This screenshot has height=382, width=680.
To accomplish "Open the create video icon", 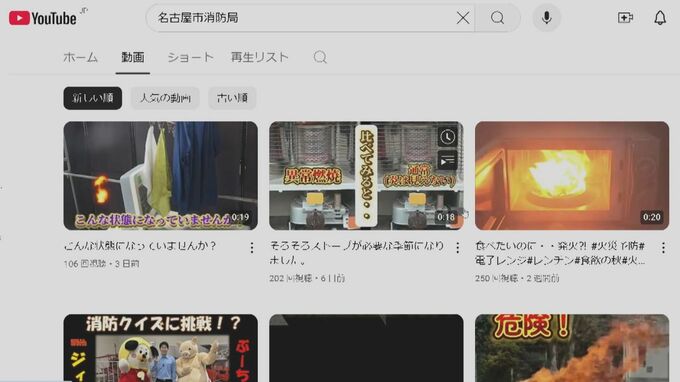I will (x=625, y=18).
